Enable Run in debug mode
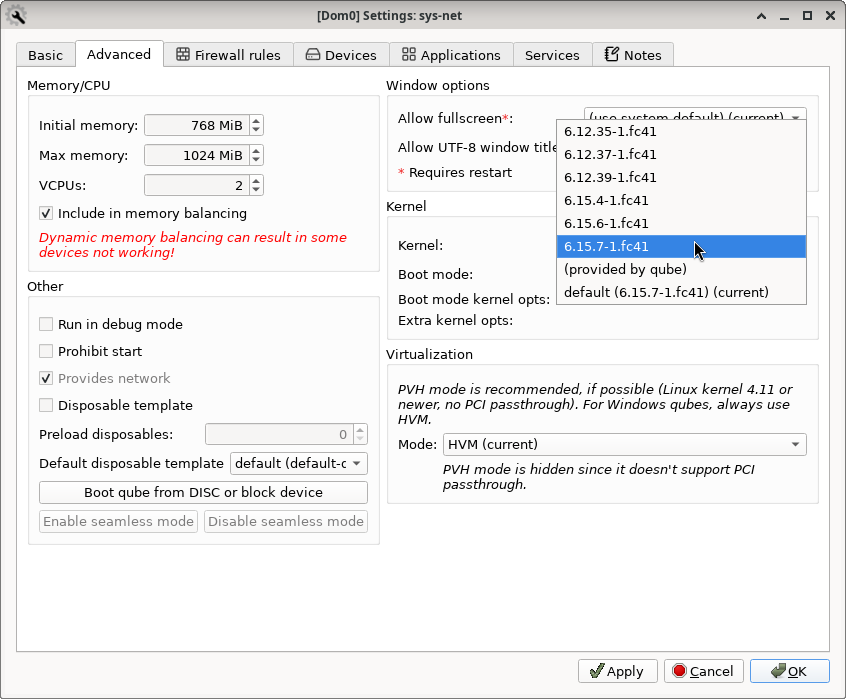 pyautogui.click(x=46, y=324)
